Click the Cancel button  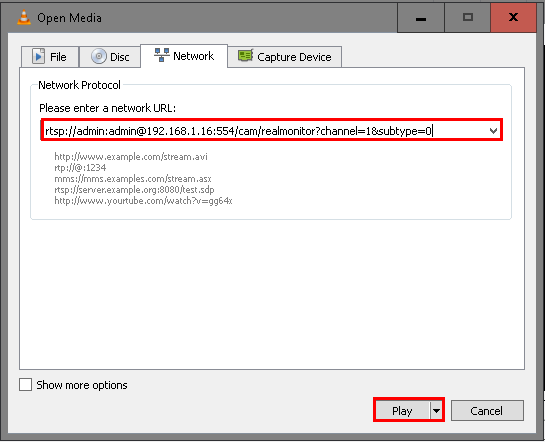(487, 411)
